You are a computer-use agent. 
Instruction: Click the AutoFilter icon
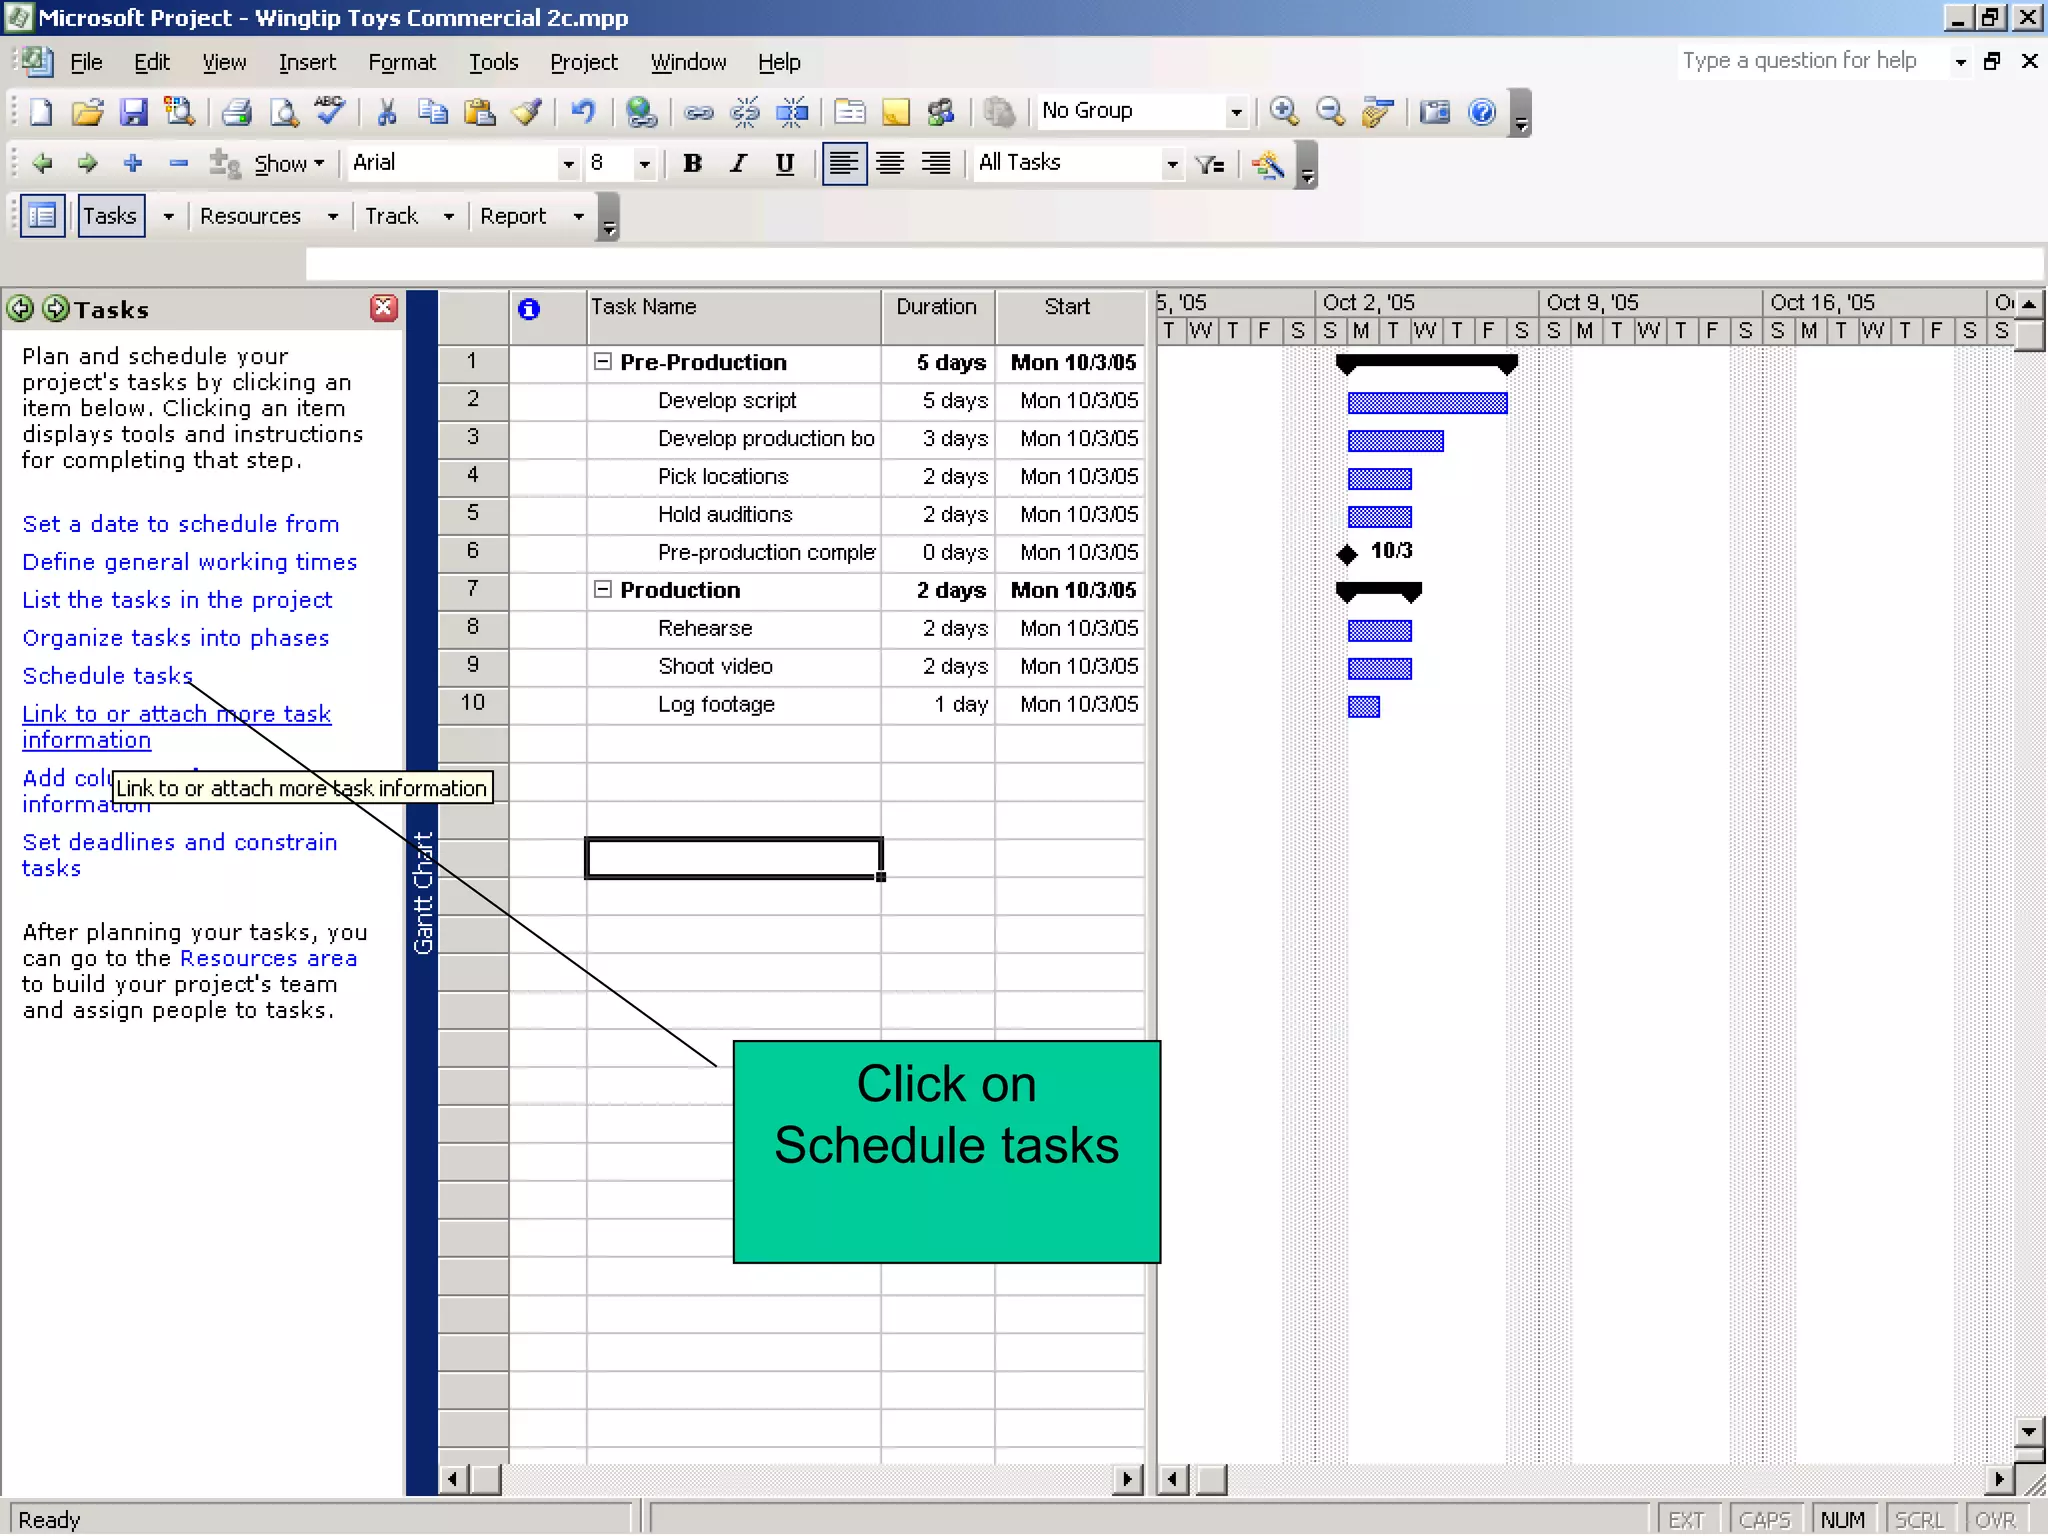(x=1210, y=164)
